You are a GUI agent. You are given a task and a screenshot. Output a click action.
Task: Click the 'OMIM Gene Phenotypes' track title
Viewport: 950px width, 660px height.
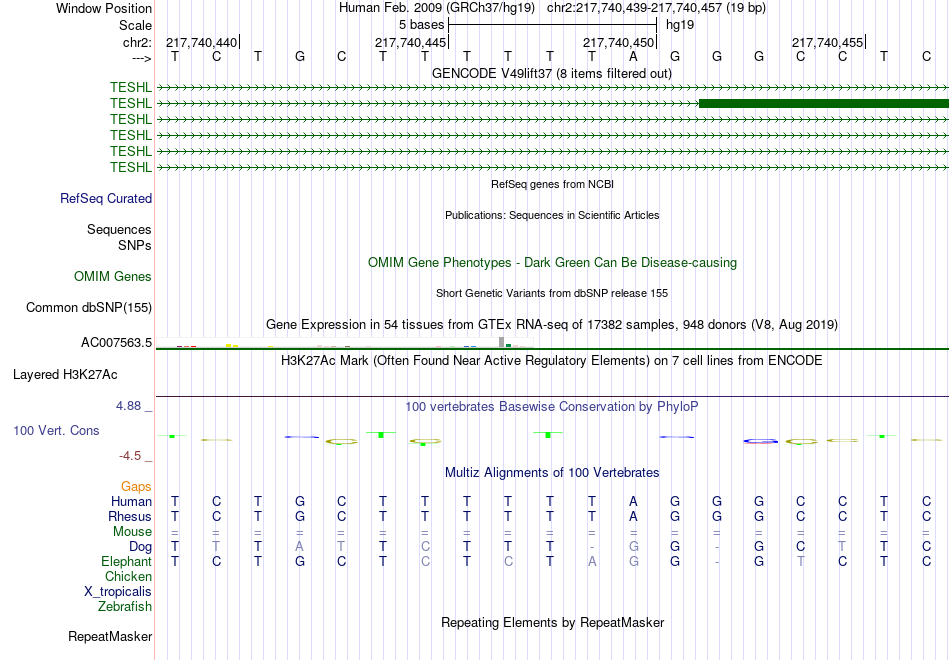(552, 262)
